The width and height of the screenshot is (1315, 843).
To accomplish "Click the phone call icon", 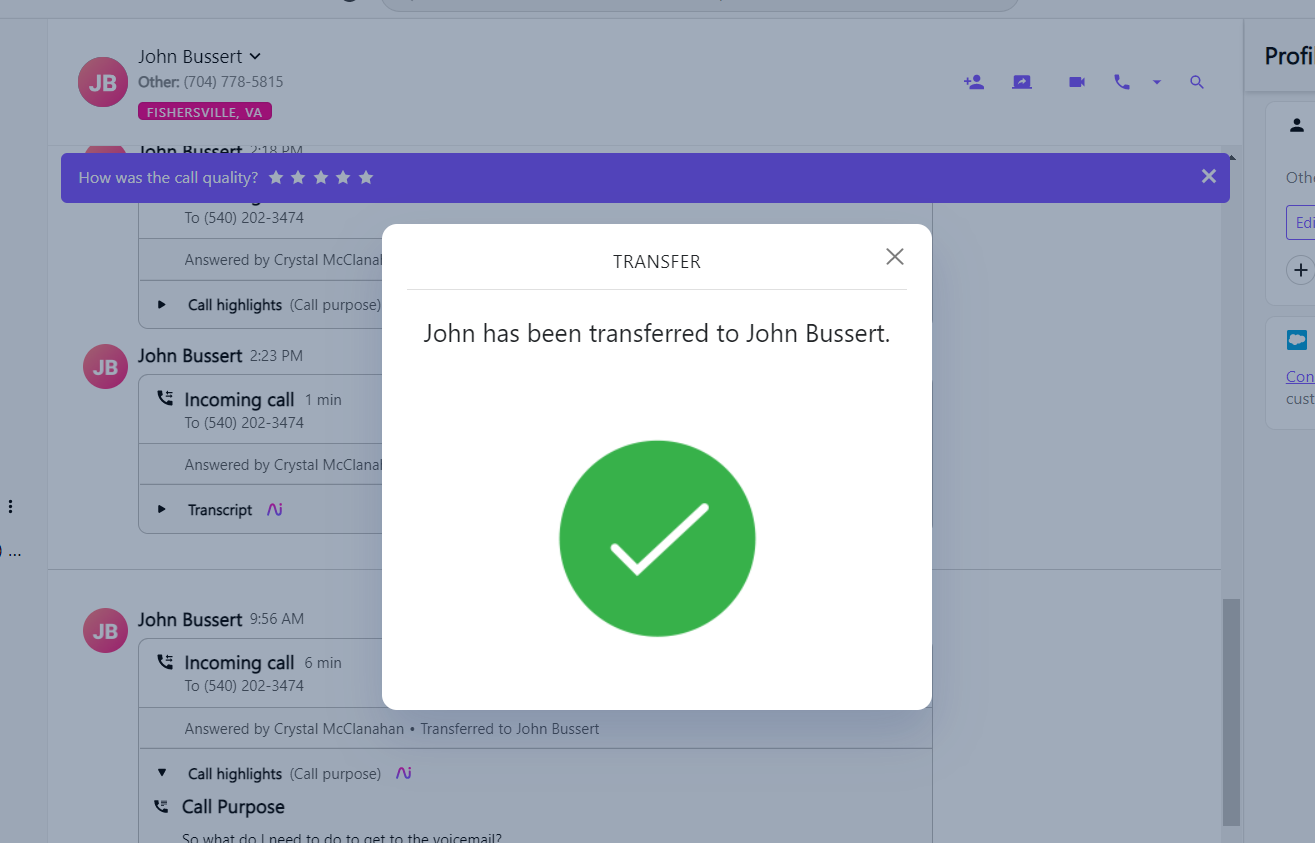I will (x=1121, y=82).
